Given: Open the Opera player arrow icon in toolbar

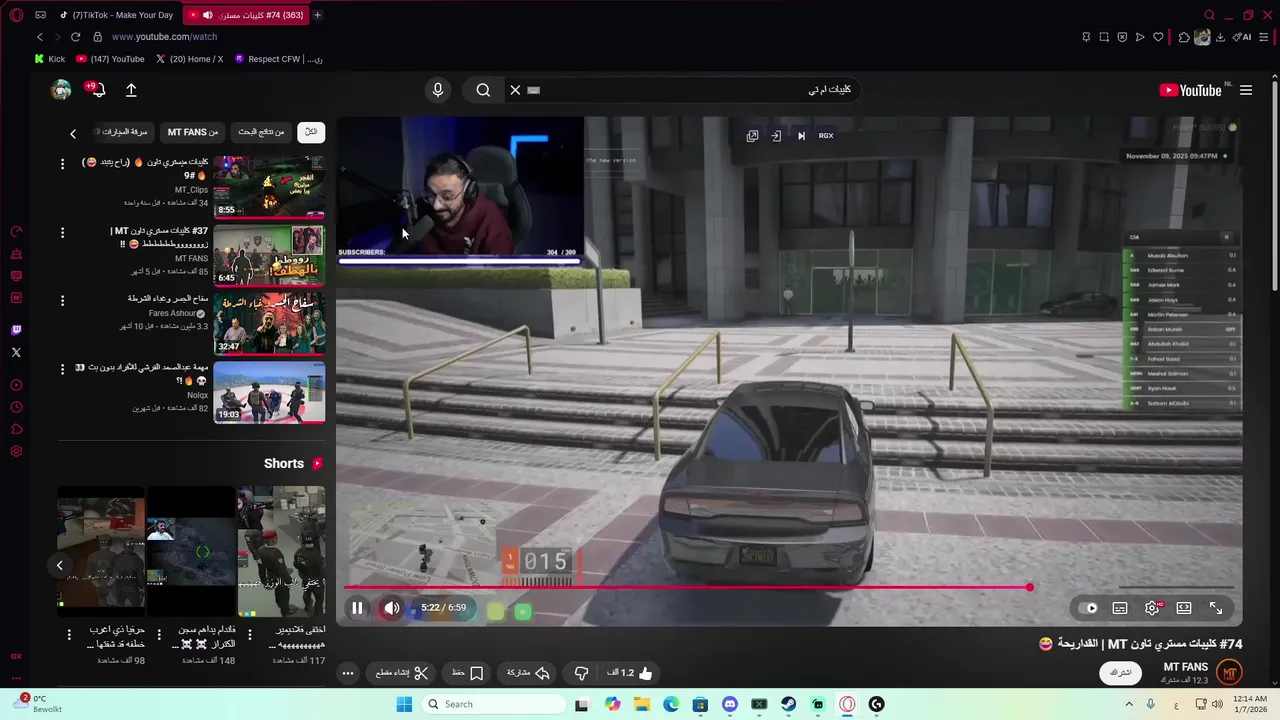Looking at the screenshot, I should coord(1140,37).
